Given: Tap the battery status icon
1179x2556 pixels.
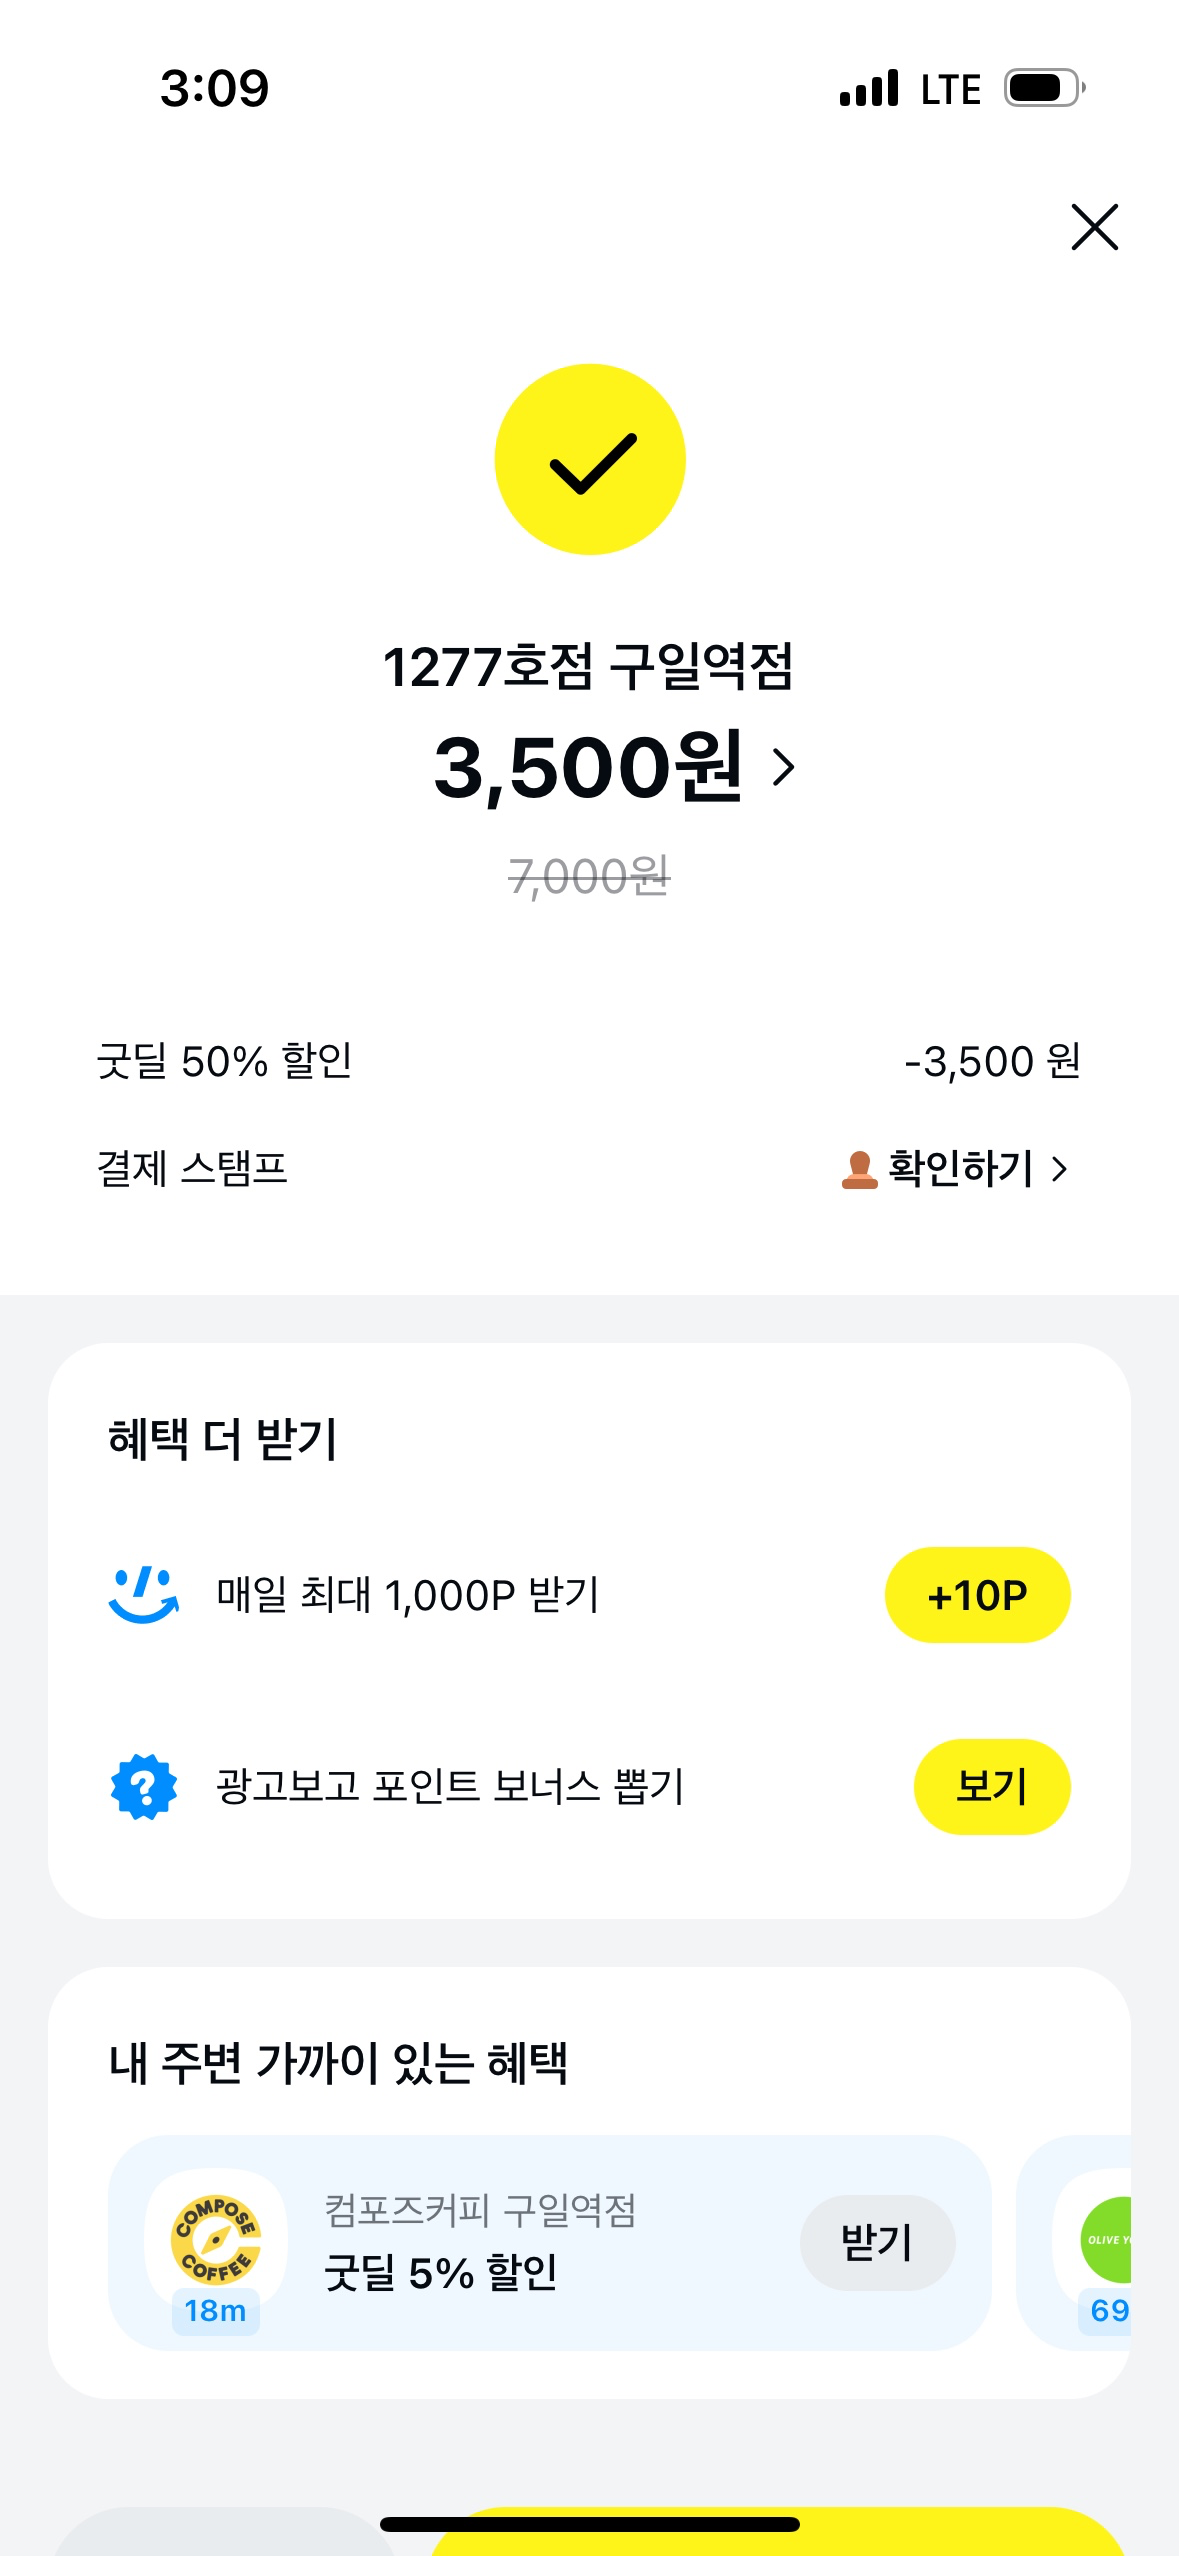Looking at the screenshot, I should click(1044, 88).
